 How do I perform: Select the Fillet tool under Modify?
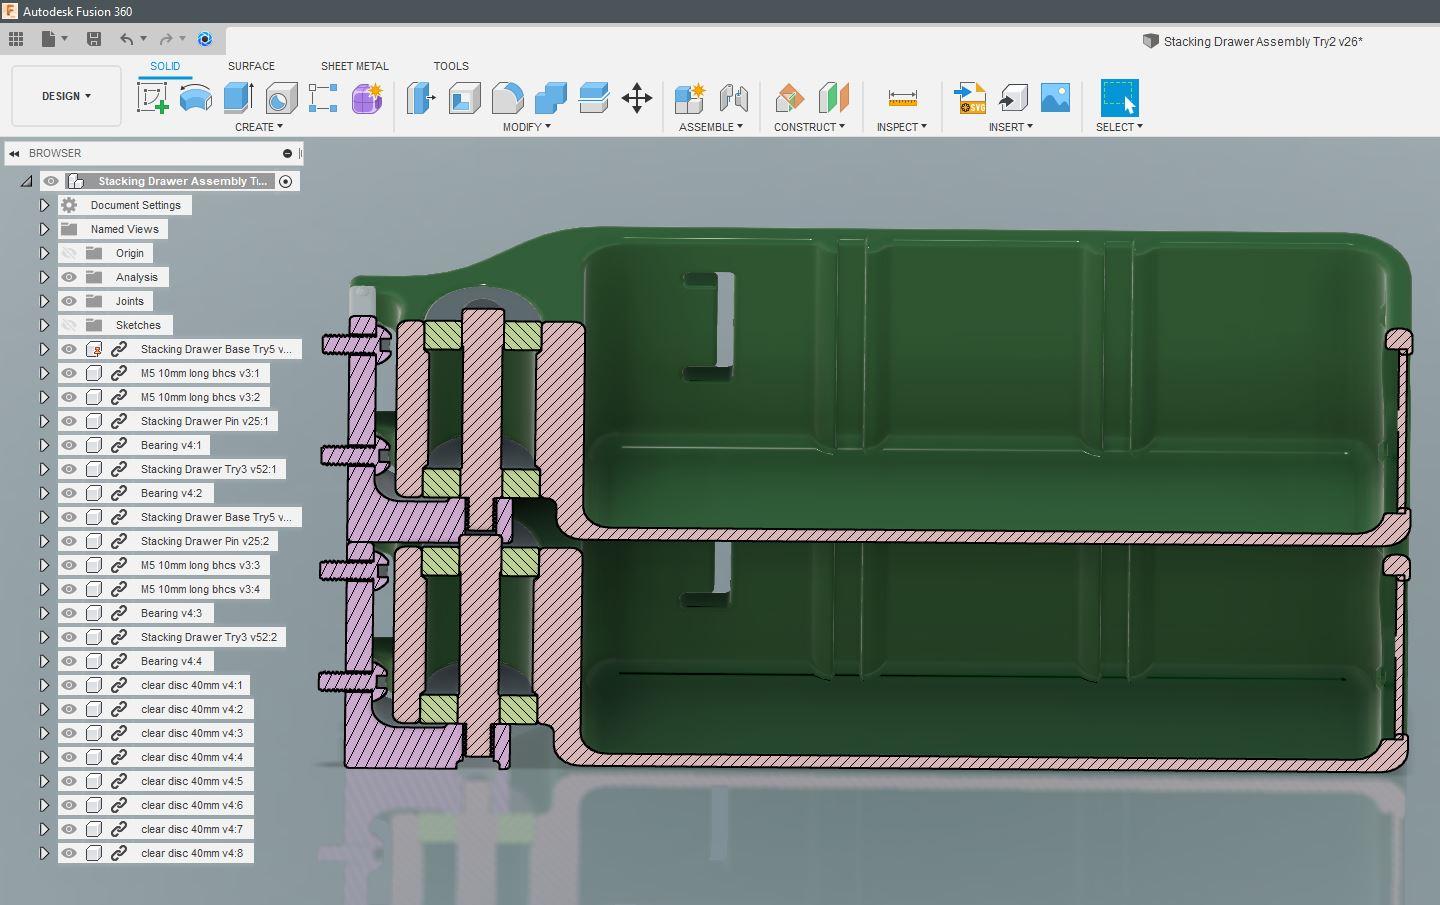coord(508,97)
